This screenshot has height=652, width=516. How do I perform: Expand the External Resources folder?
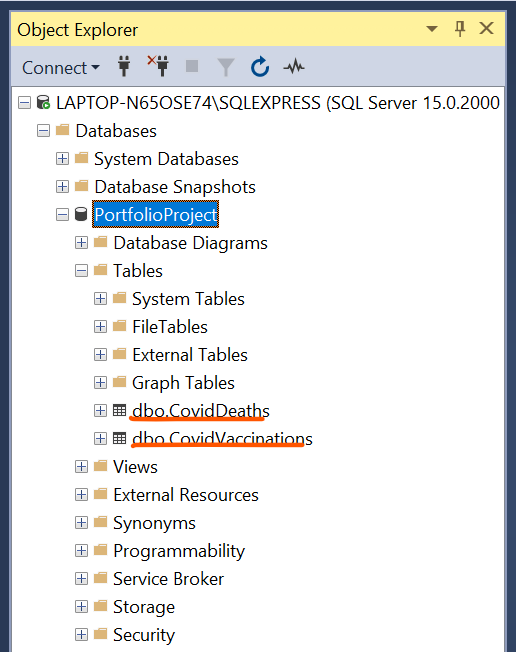click(81, 494)
